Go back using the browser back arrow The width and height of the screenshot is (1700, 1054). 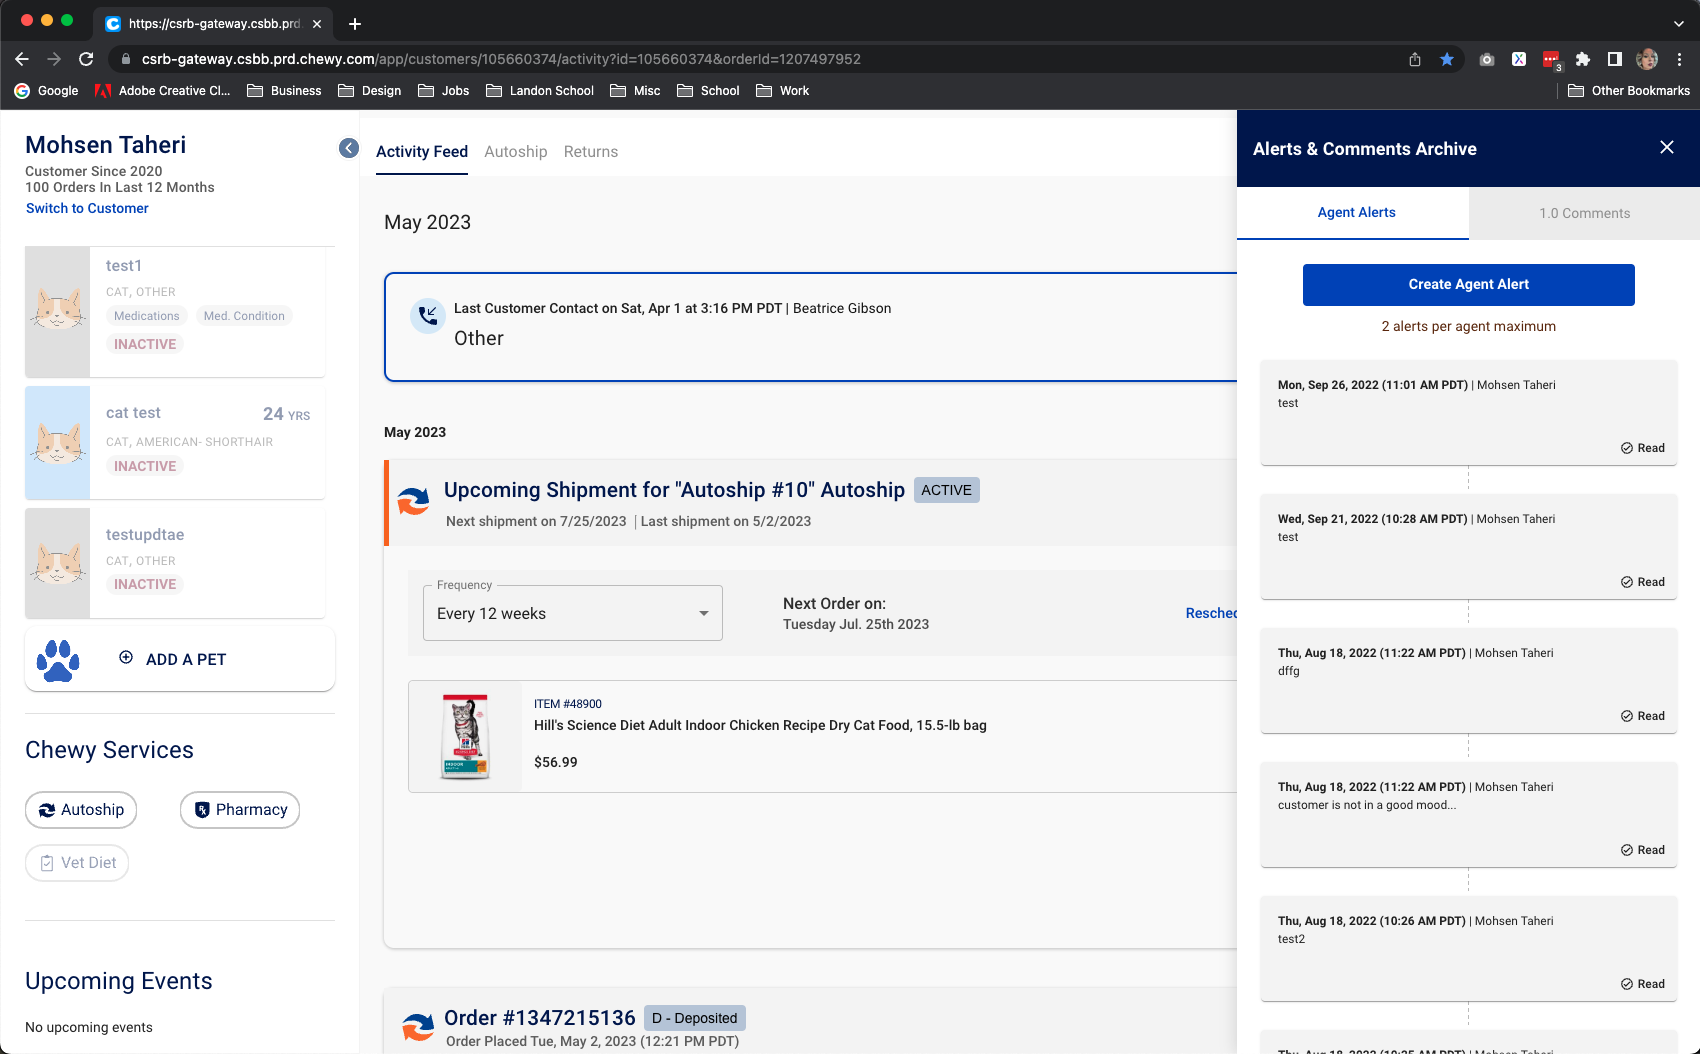tap(22, 59)
